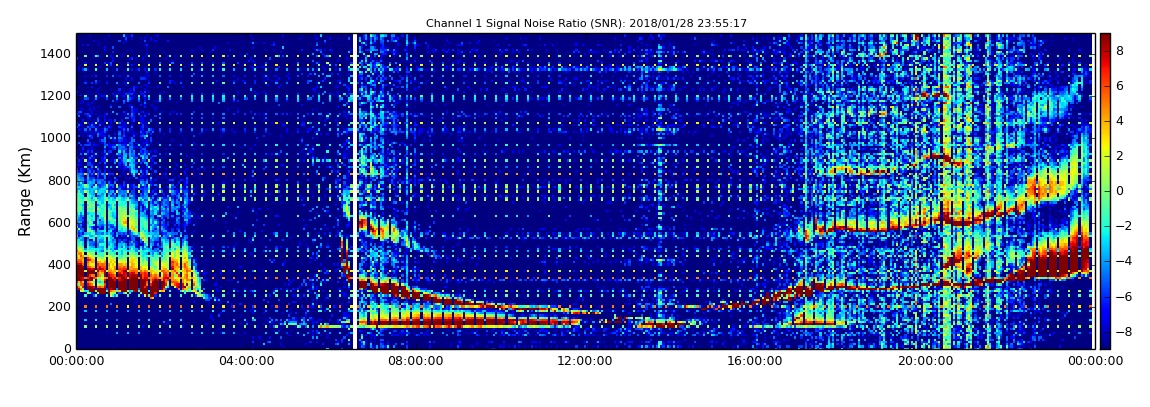This screenshot has height=407, width=1150.
Task: Click the 200 range tick label
Action: click(60, 307)
